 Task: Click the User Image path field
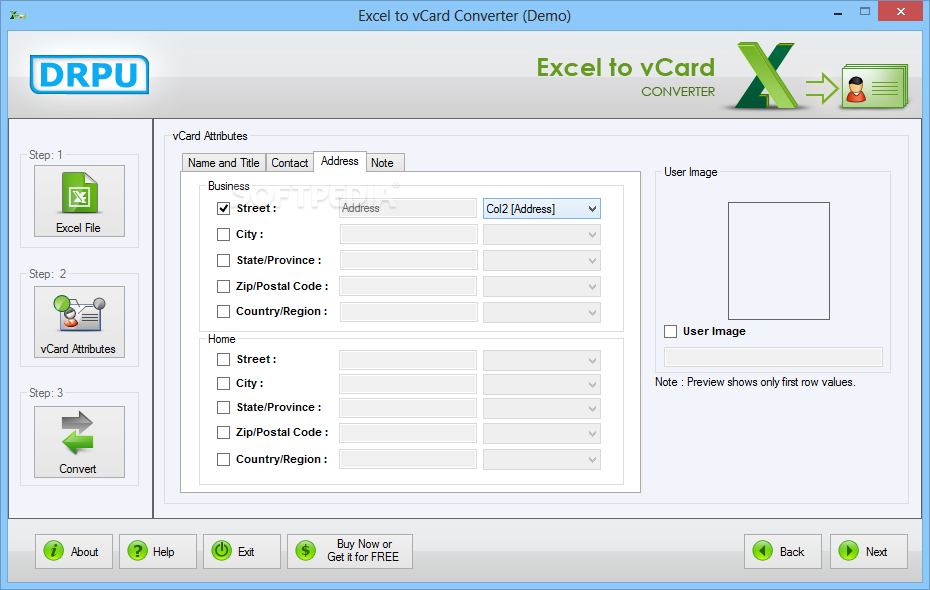(x=773, y=357)
